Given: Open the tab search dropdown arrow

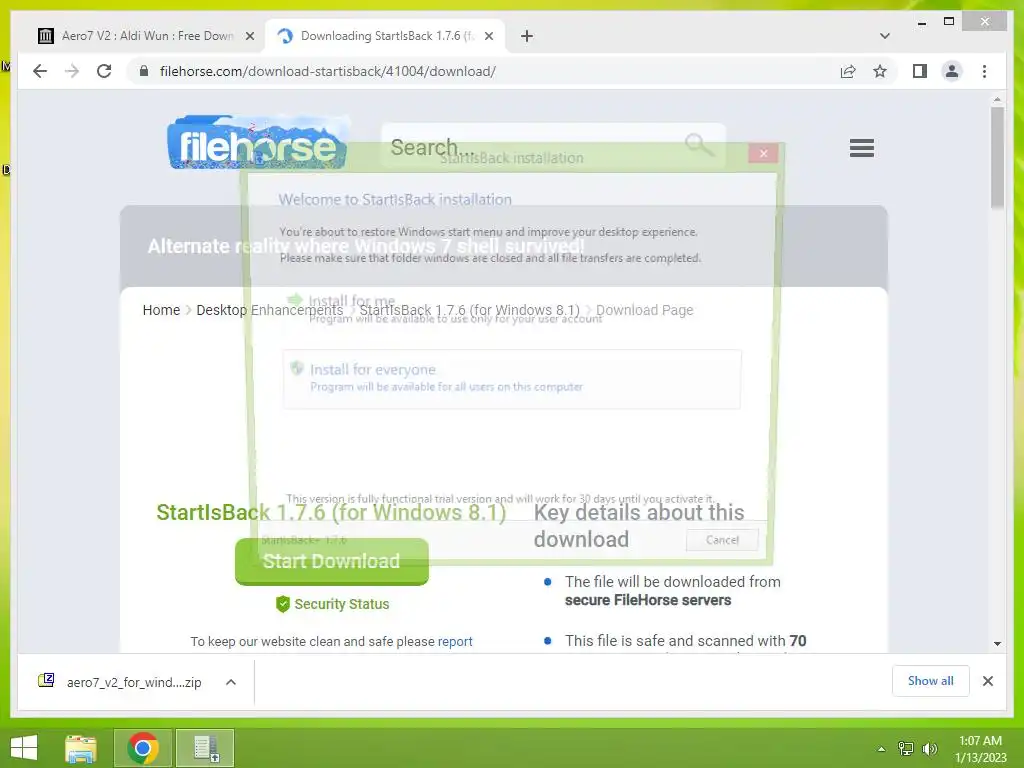Looking at the screenshot, I should [885, 36].
